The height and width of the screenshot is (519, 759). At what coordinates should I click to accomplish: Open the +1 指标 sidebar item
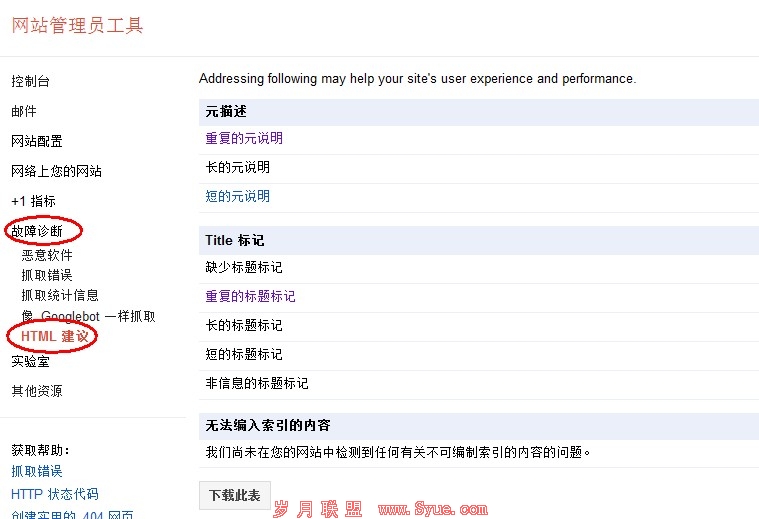click(33, 201)
